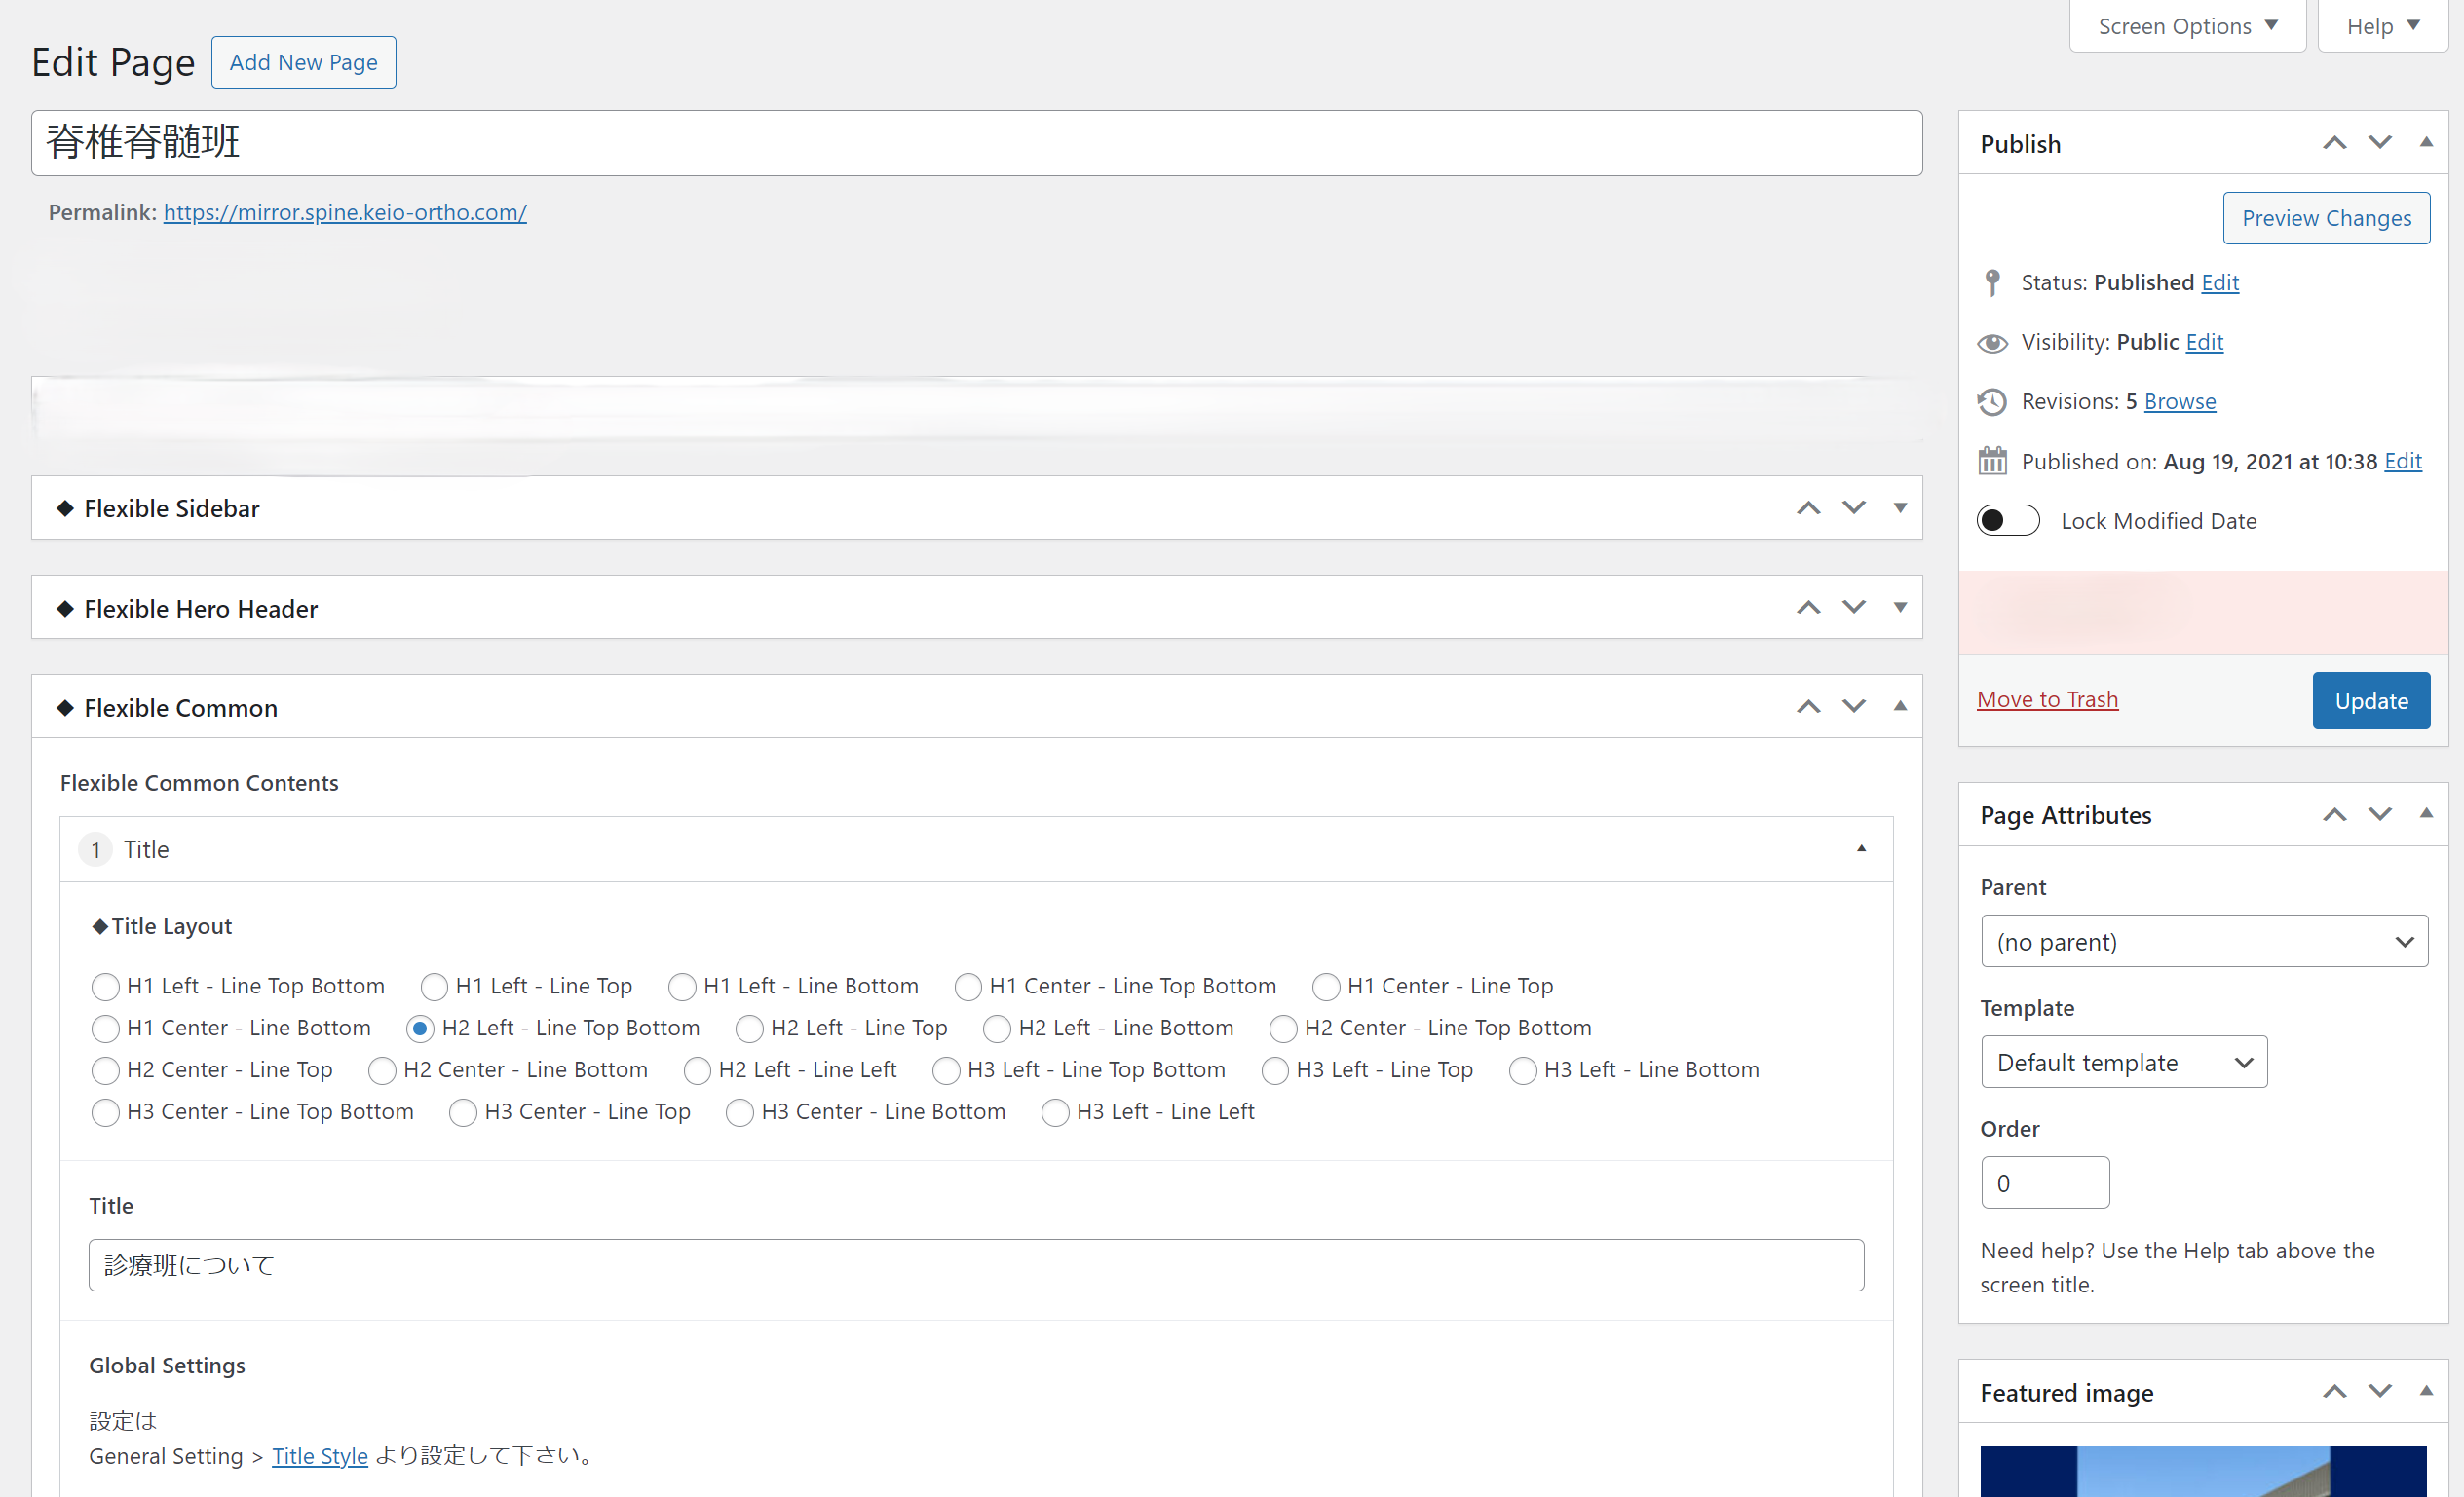The height and width of the screenshot is (1497, 2464).
Task: Select H3 Center - Line Top Bottom
Action: tap(105, 1113)
